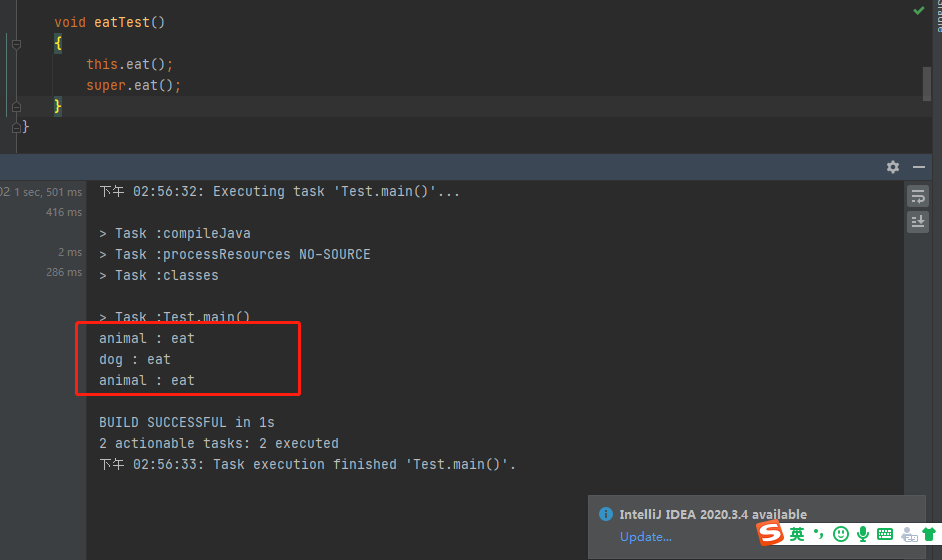Click the 'Task execution finished' line
The height and width of the screenshot is (560, 942).
pyautogui.click(x=307, y=464)
